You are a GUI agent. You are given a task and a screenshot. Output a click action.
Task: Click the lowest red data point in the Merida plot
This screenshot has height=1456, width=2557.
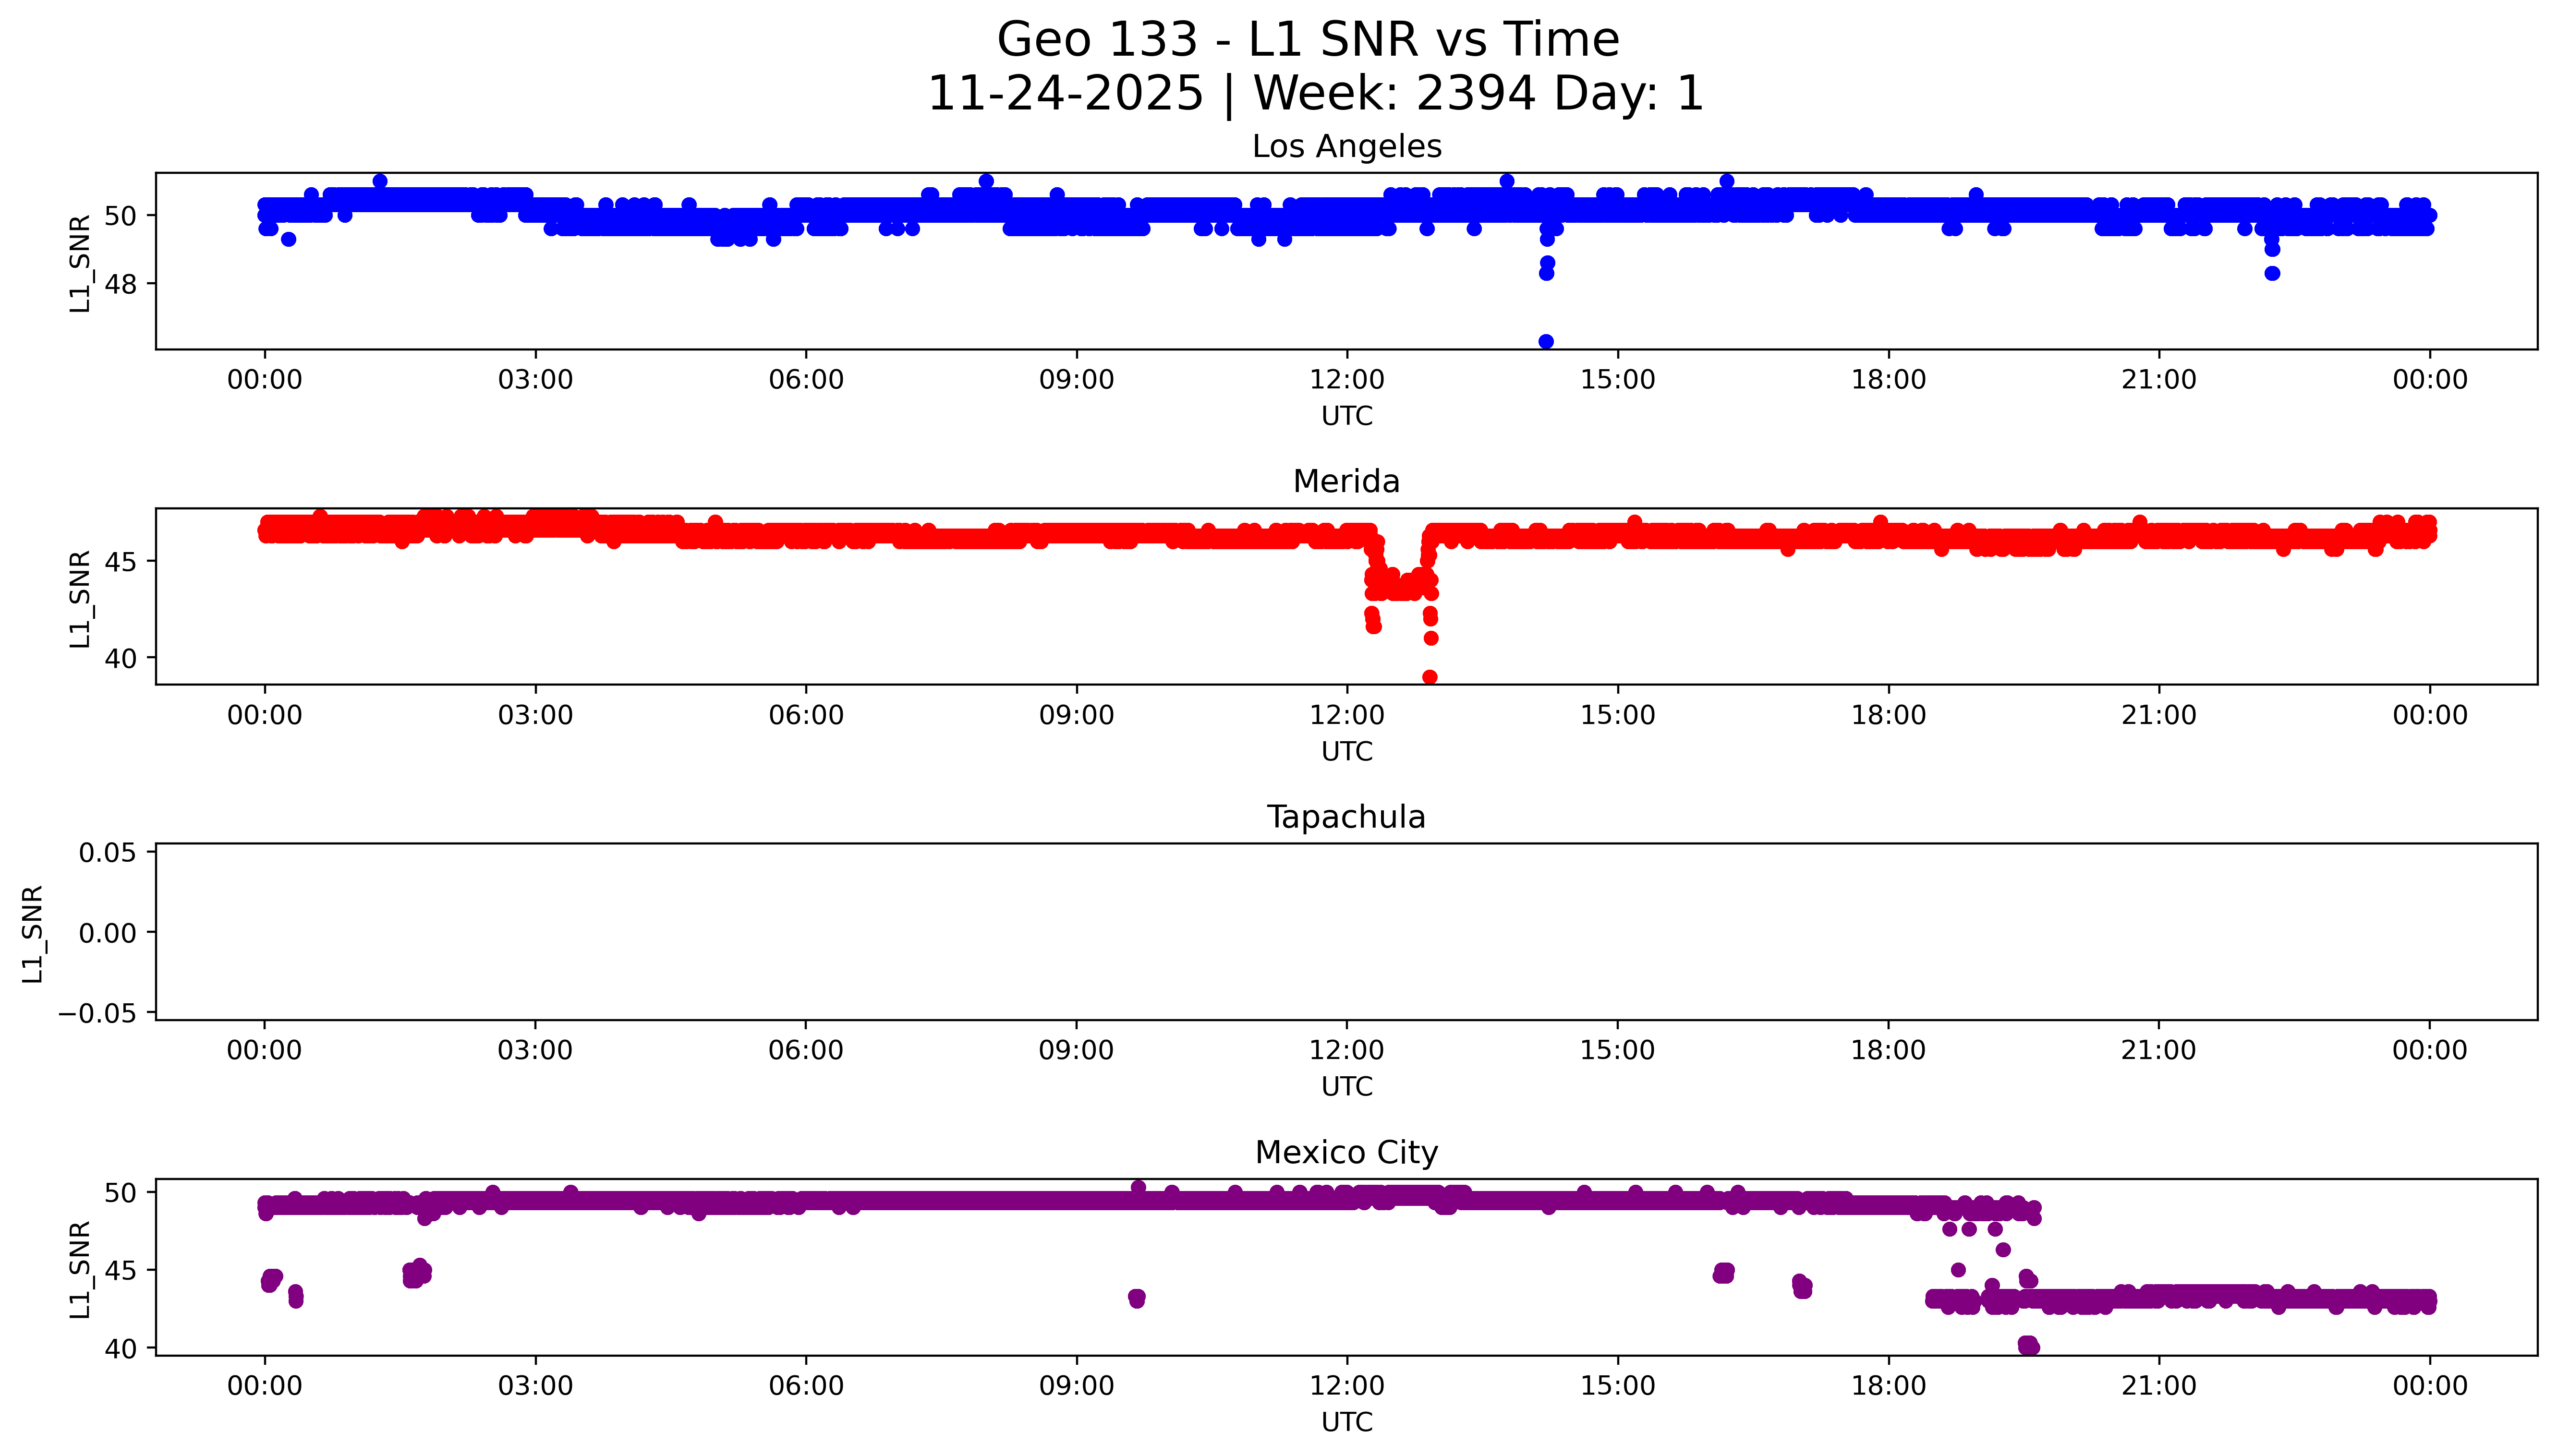pyautogui.click(x=1429, y=678)
